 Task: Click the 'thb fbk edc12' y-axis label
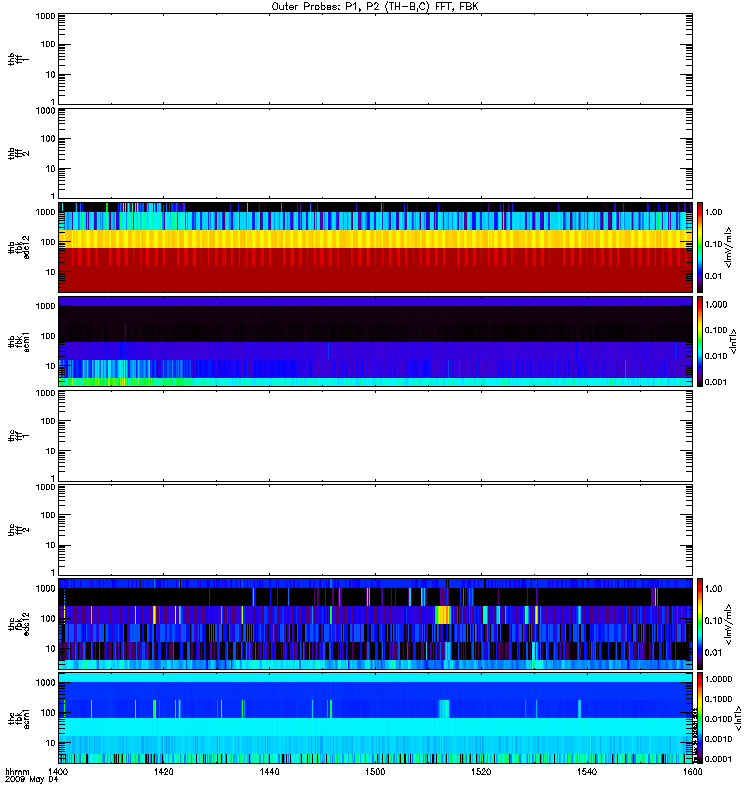point(19,247)
